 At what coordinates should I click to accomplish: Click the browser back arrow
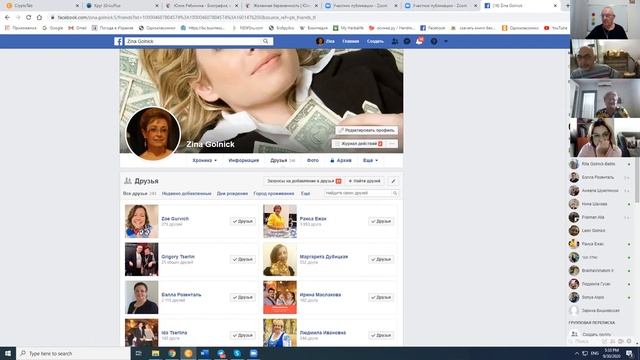click(7, 18)
